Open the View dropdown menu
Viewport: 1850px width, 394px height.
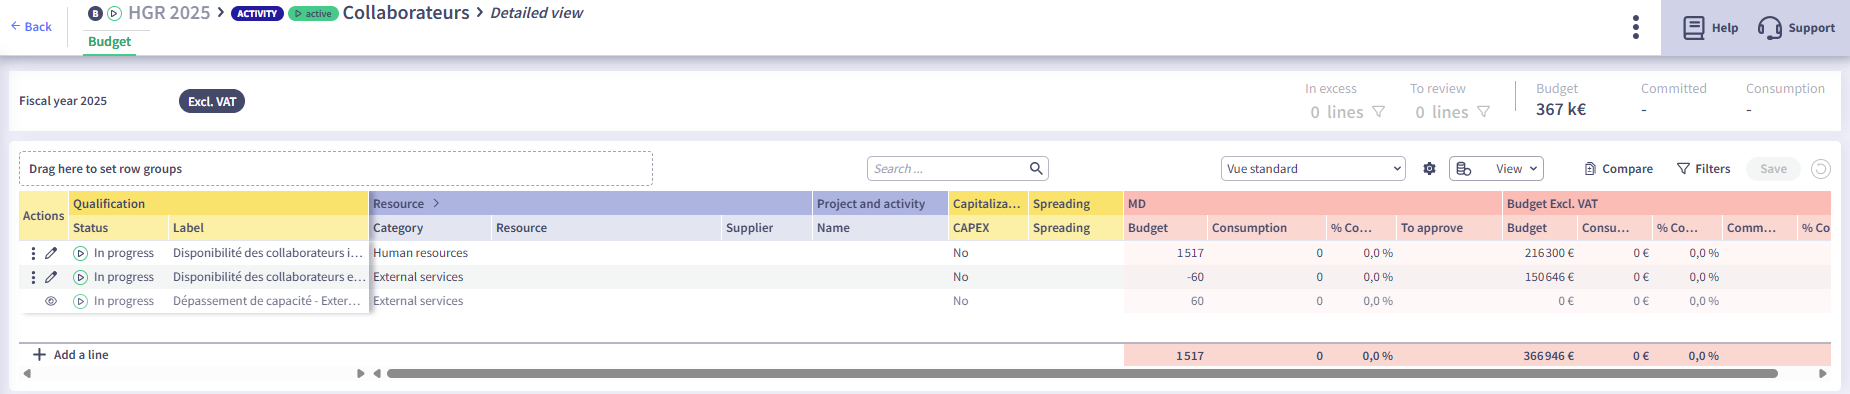tap(1496, 169)
